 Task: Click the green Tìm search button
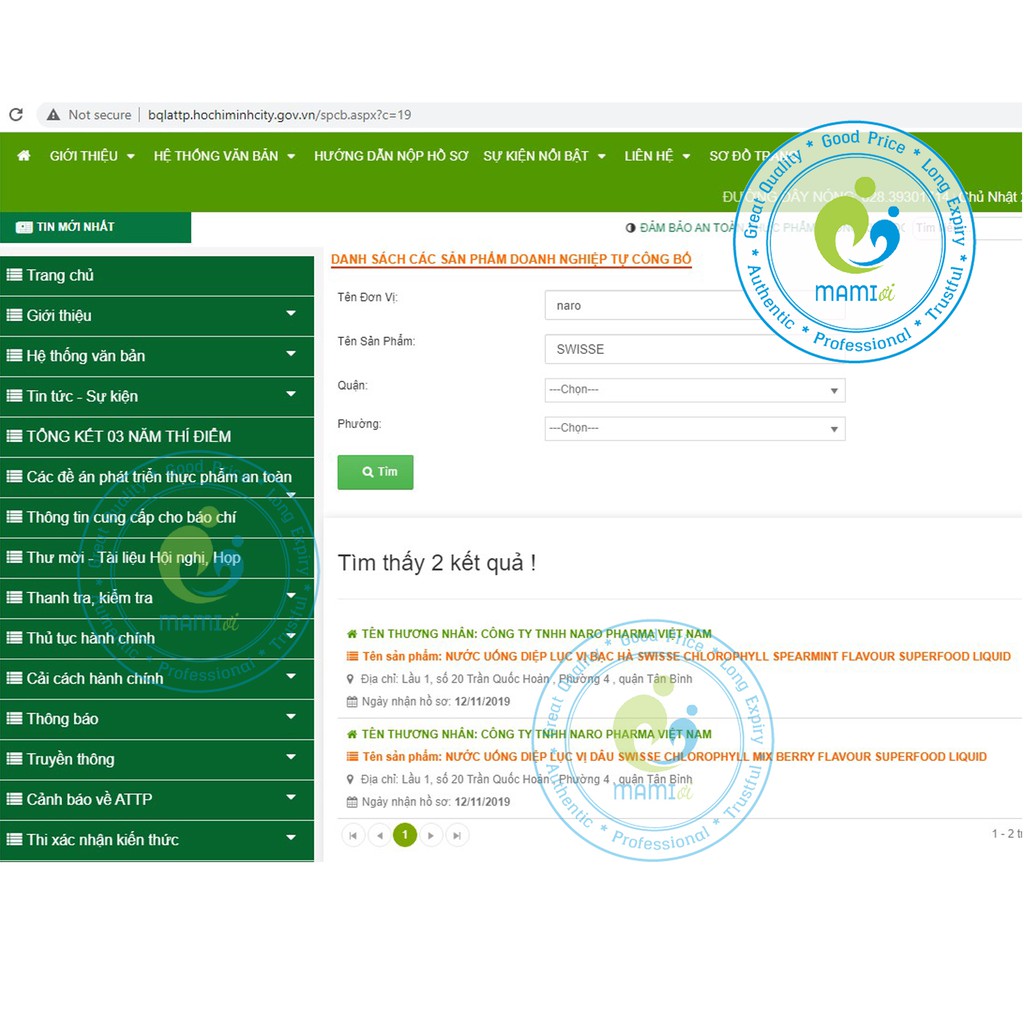[x=376, y=472]
